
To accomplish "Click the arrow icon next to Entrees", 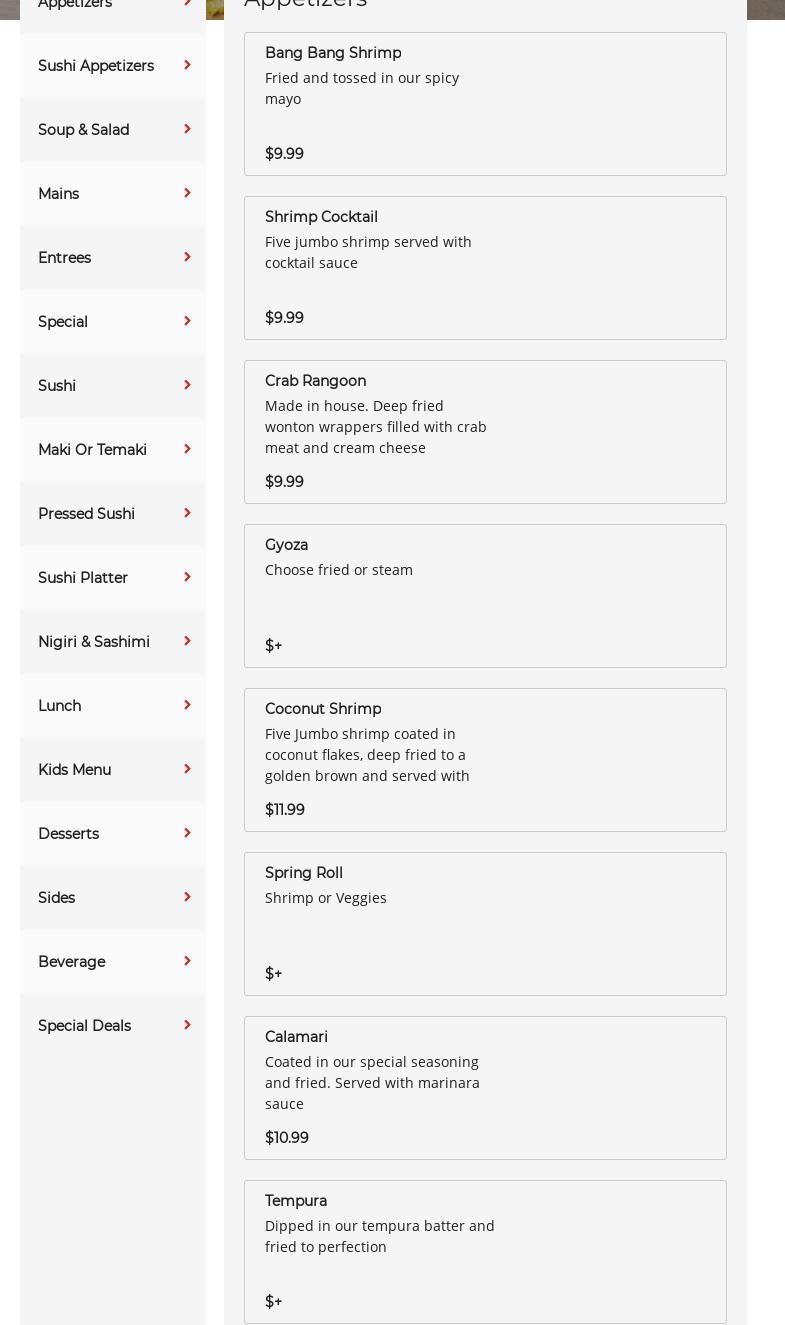I will point(187,257).
